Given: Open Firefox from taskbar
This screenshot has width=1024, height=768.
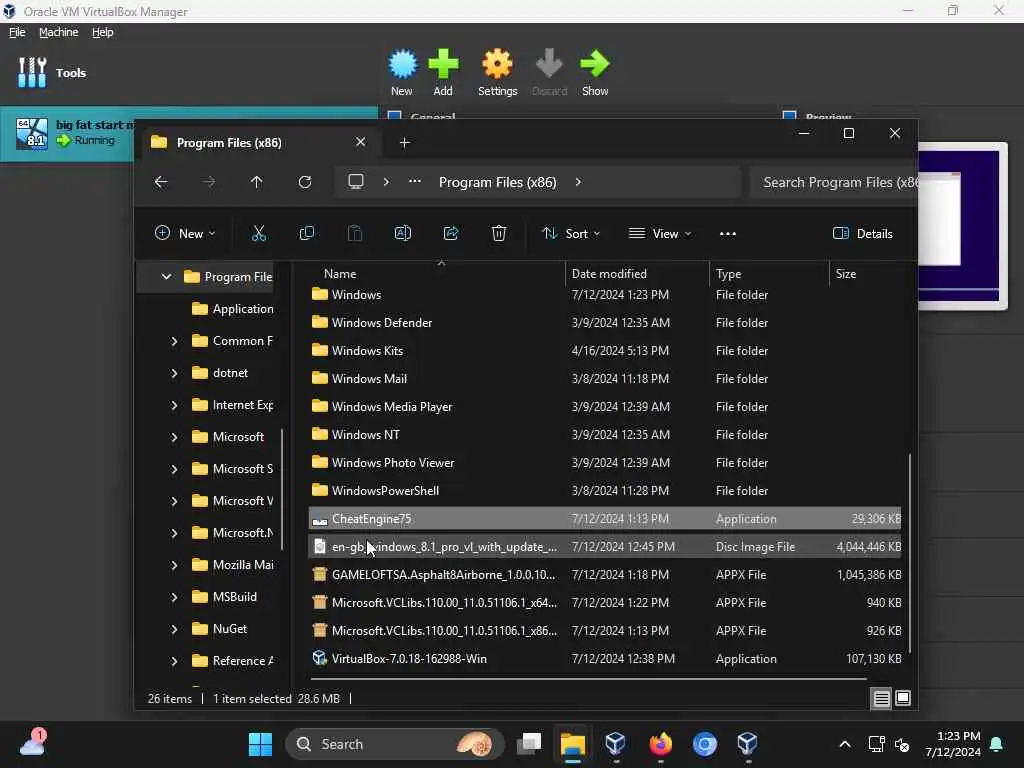Looking at the screenshot, I should point(660,744).
